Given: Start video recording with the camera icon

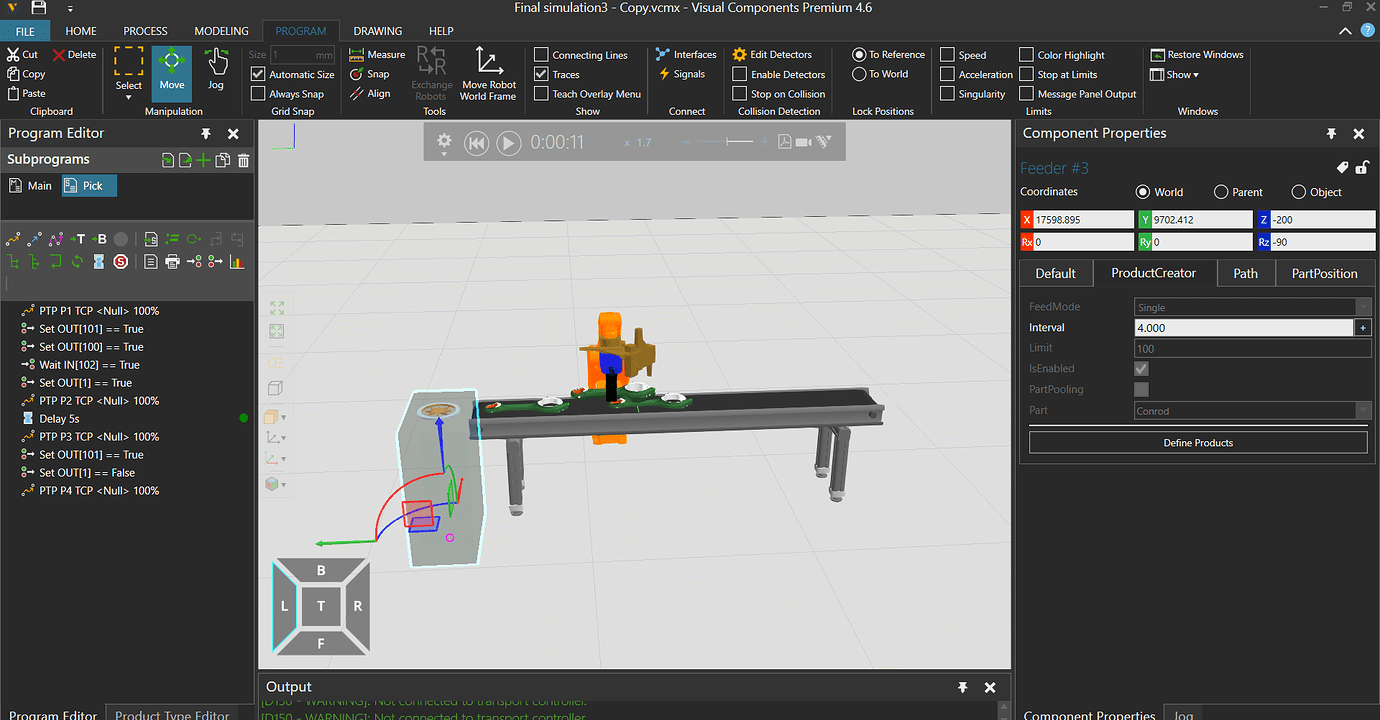Looking at the screenshot, I should tap(804, 143).
